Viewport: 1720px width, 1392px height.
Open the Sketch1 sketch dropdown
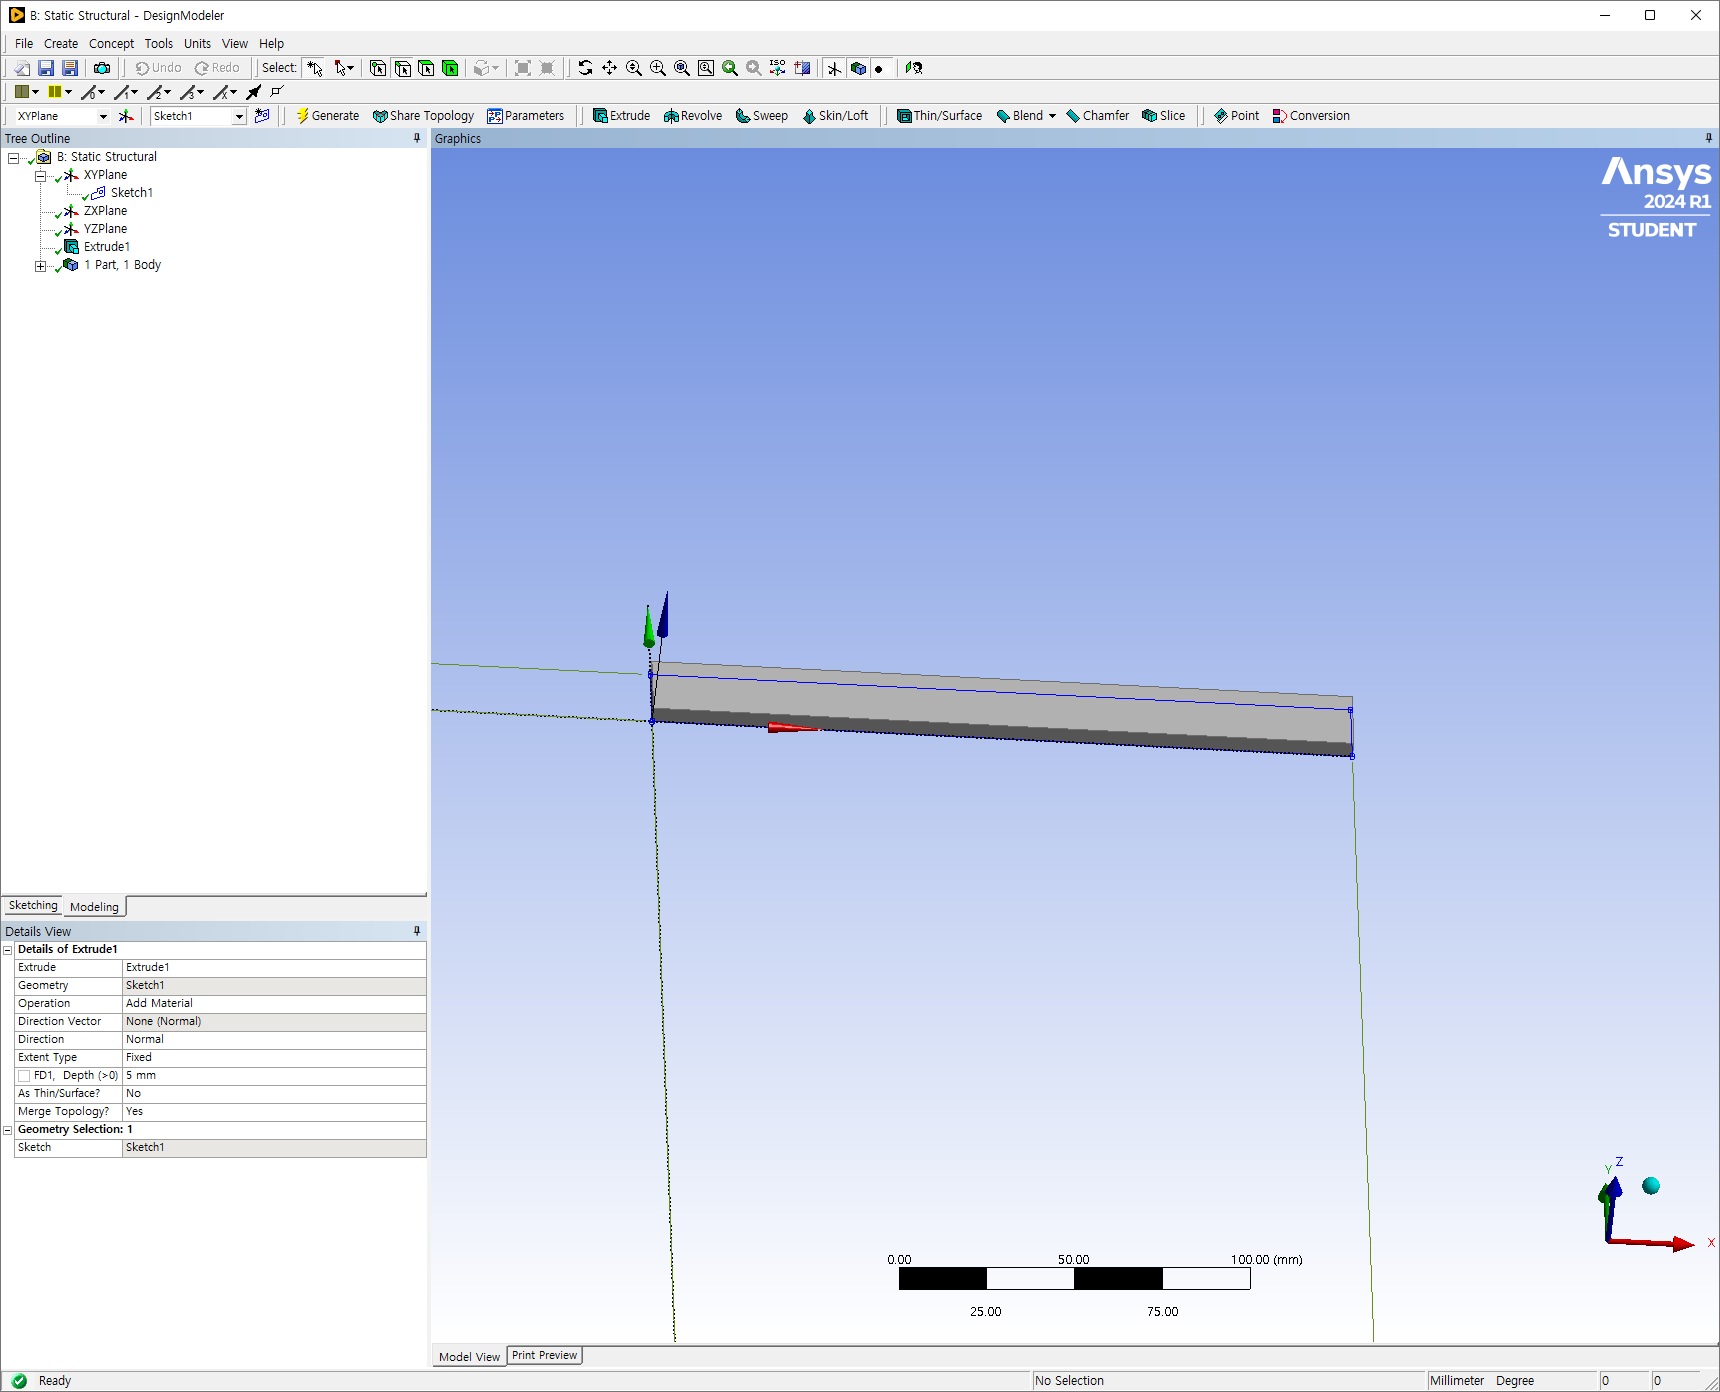239,117
